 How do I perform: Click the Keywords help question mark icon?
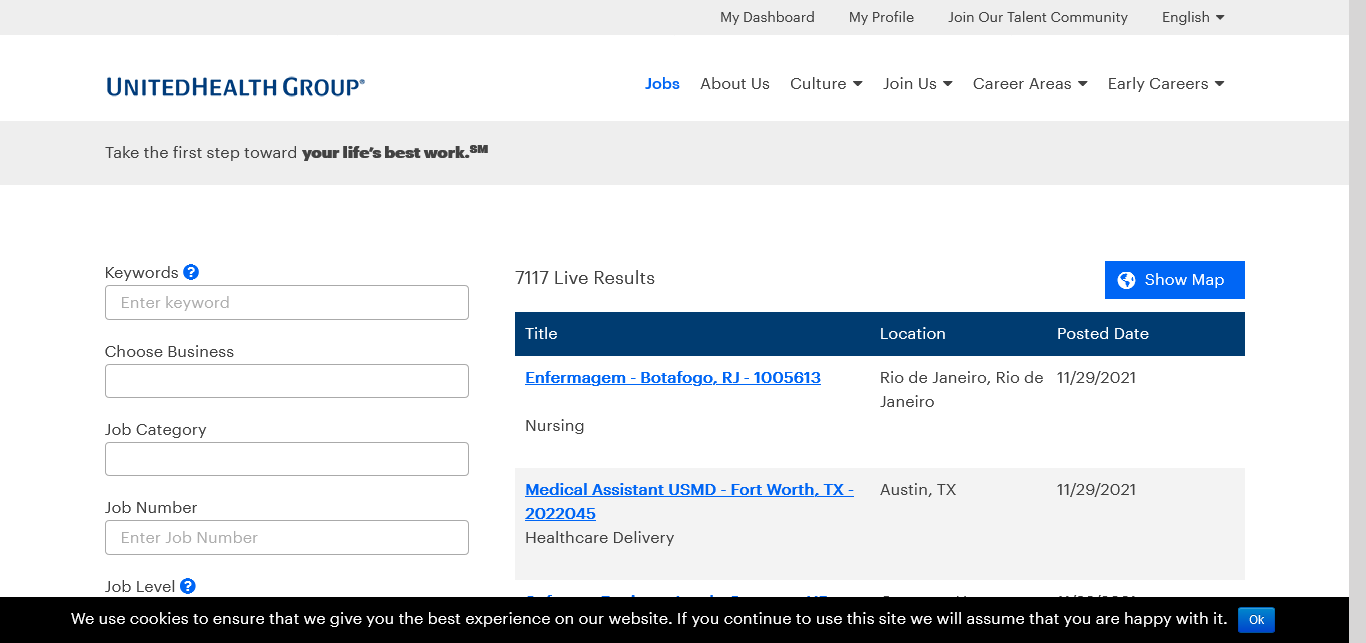191,272
